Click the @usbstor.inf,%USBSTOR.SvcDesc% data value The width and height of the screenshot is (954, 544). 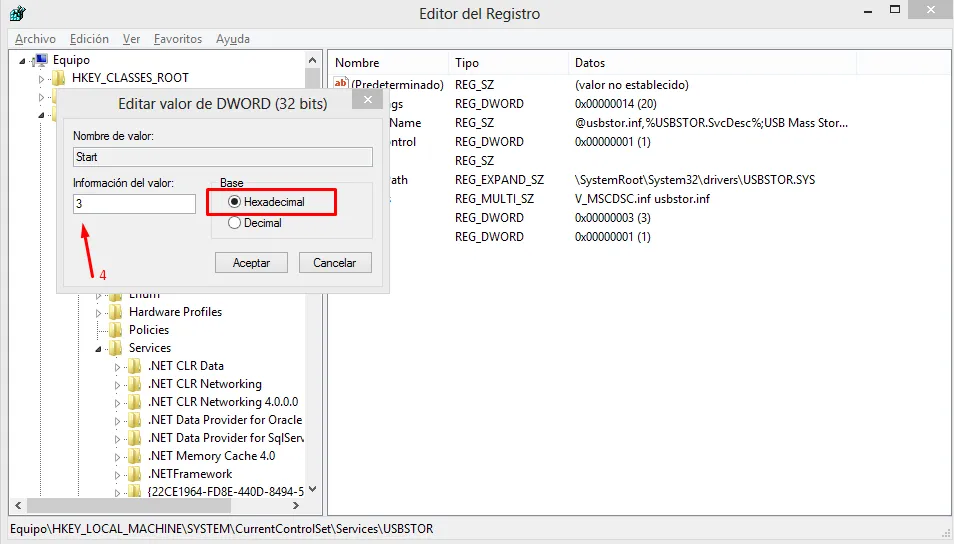(x=711, y=123)
